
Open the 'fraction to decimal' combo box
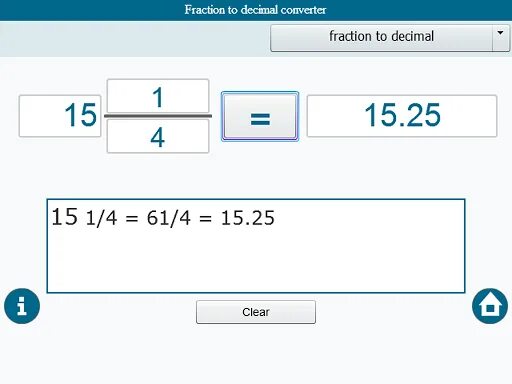click(x=390, y=38)
